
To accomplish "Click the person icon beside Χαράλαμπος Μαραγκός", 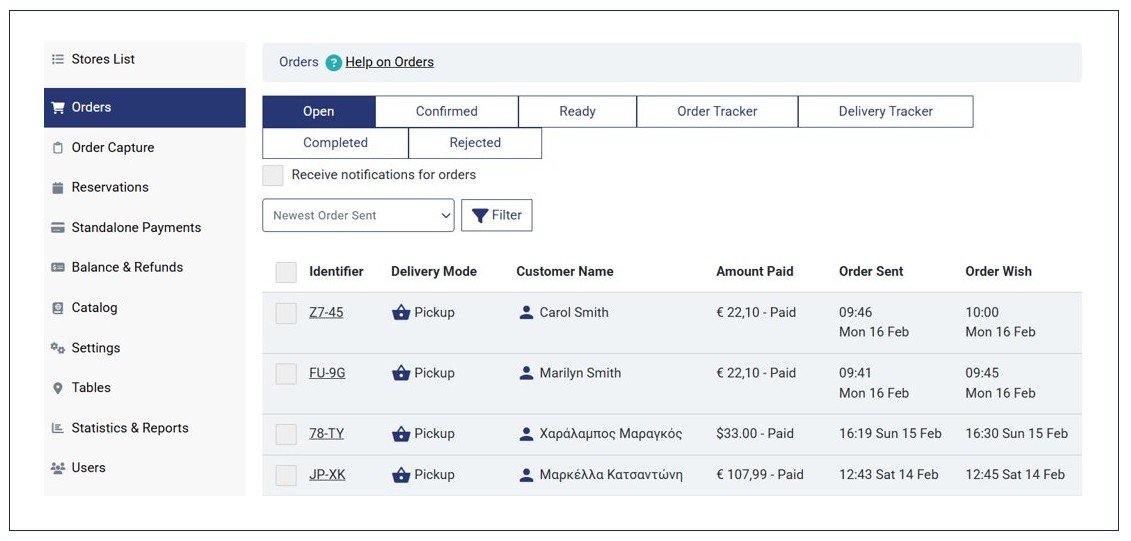I will point(527,434).
